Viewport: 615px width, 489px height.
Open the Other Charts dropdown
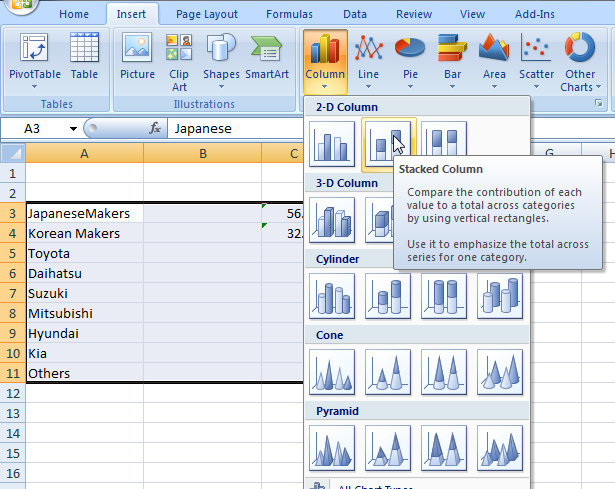580,62
